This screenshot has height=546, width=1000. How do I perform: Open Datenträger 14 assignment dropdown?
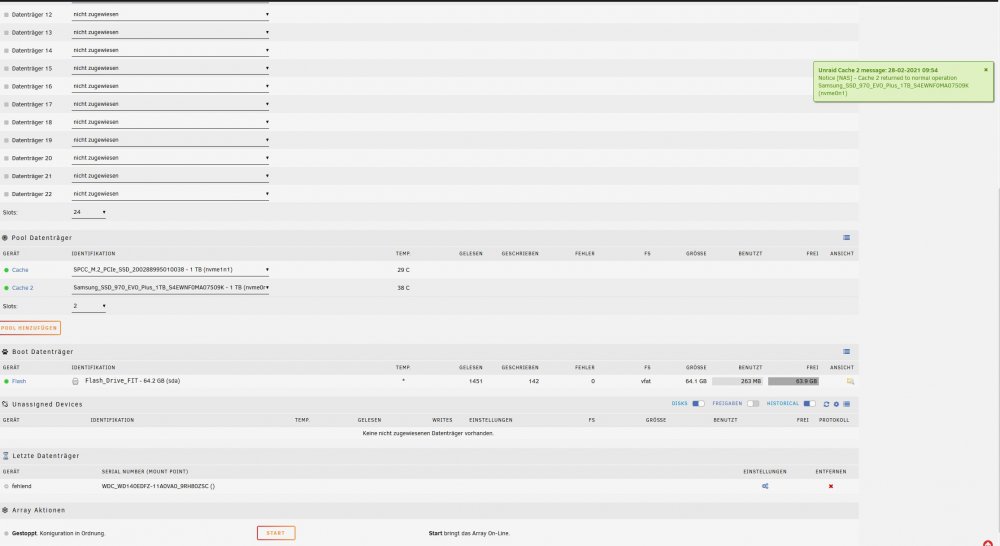click(170, 50)
